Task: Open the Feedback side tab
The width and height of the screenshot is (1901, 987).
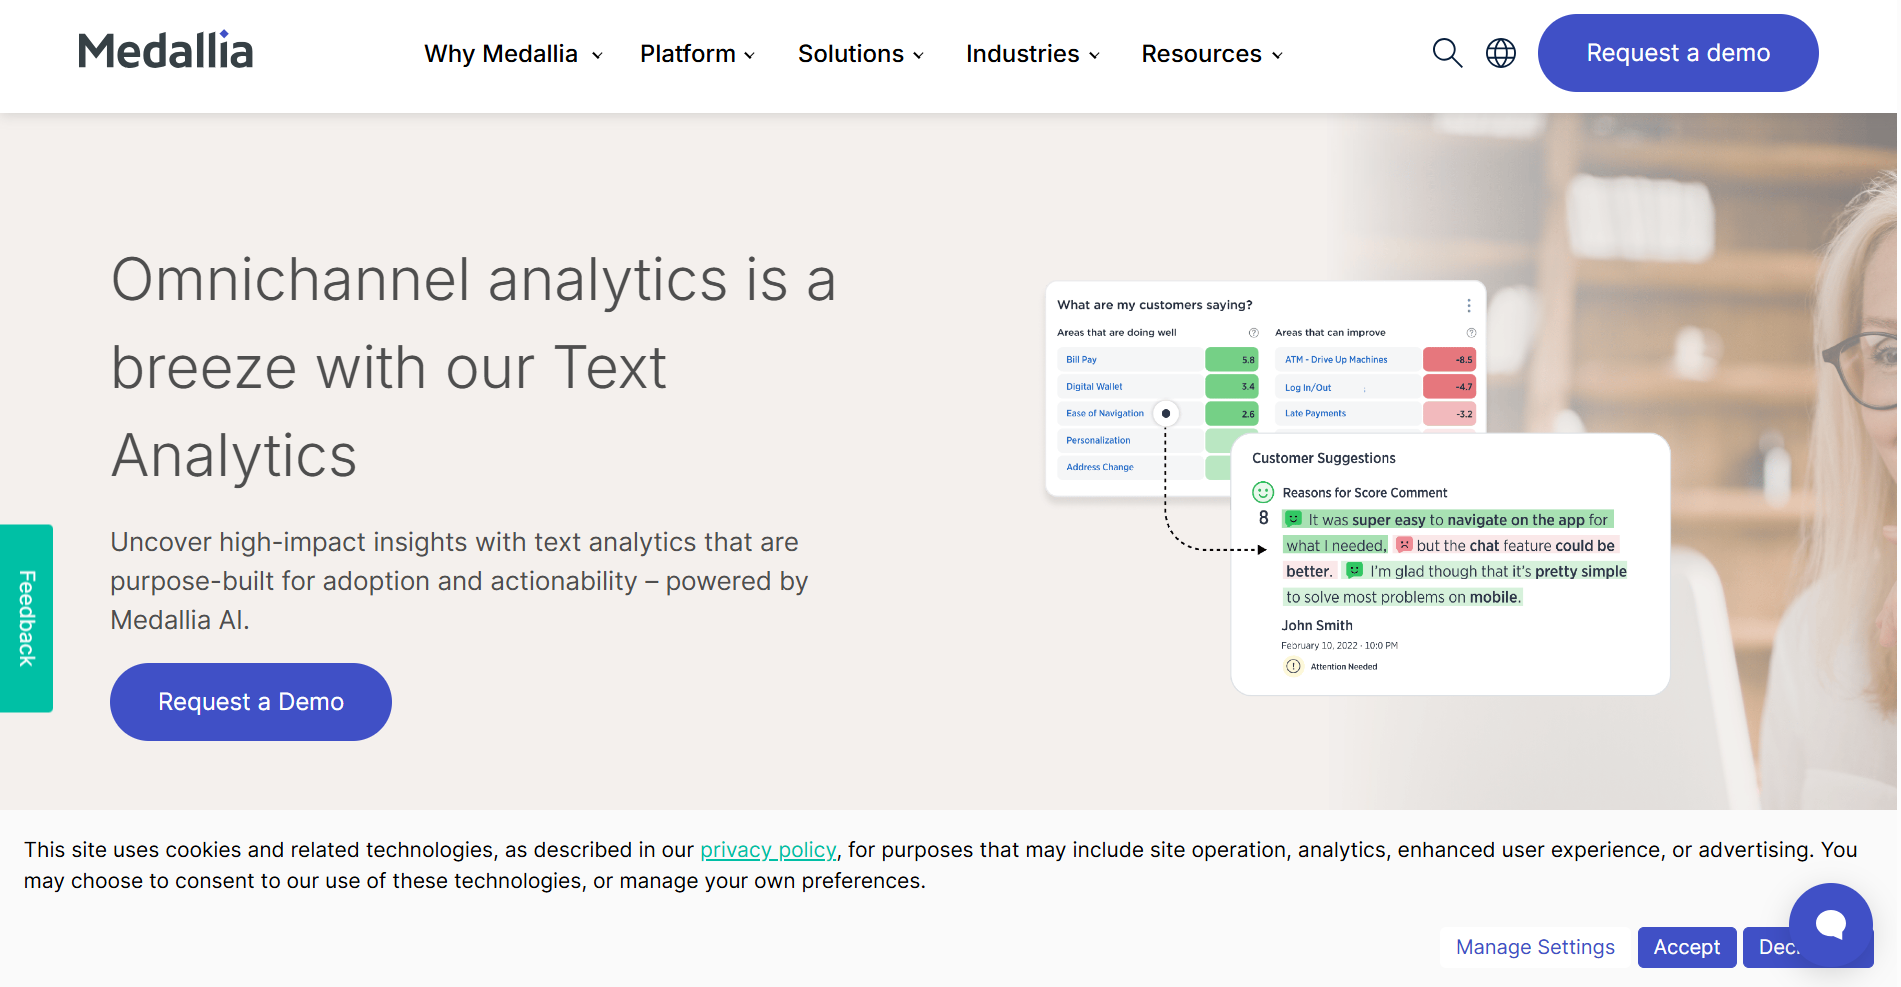Action: pos(27,618)
